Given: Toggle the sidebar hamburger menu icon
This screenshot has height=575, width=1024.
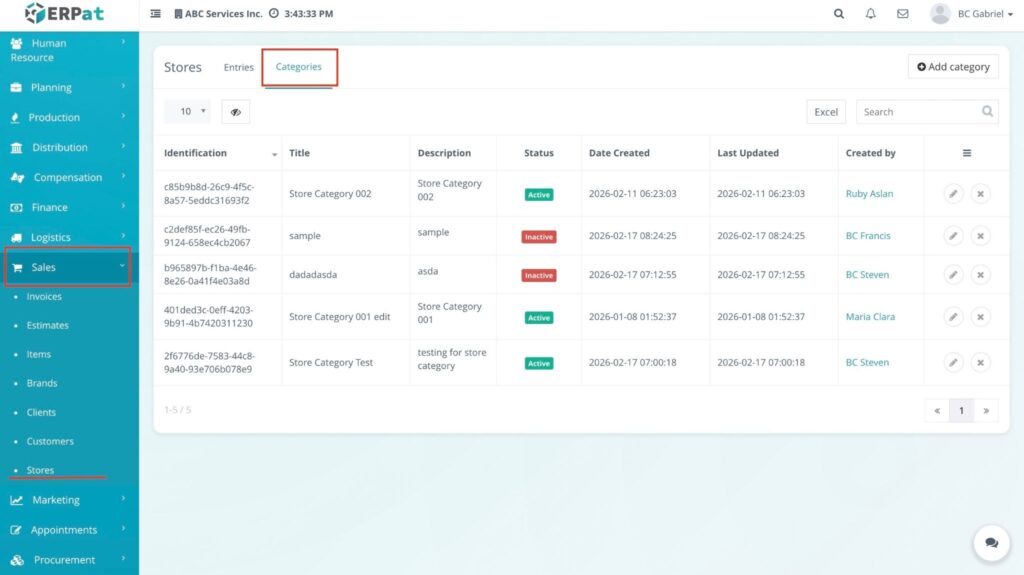Looking at the screenshot, I should click(x=156, y=14).
